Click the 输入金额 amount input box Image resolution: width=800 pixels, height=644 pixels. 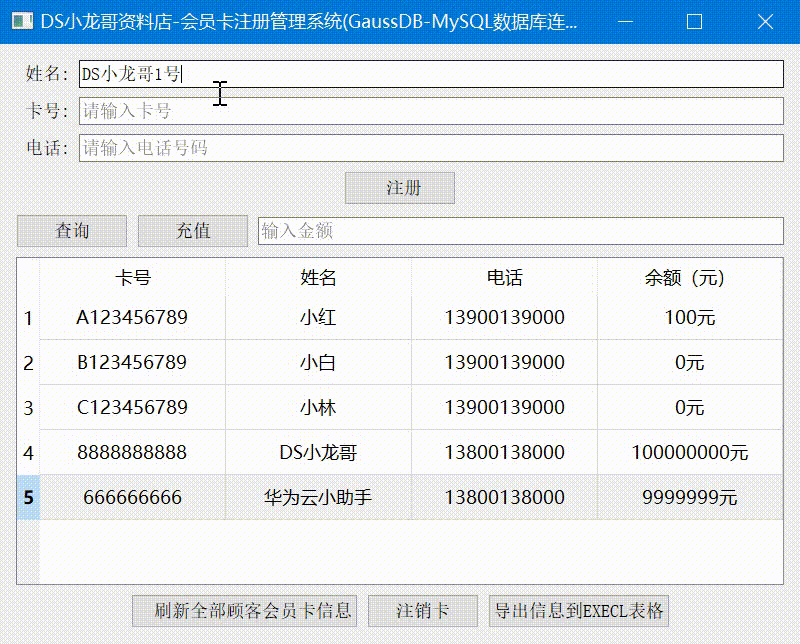pyautogui.click(x=520, y=231)
